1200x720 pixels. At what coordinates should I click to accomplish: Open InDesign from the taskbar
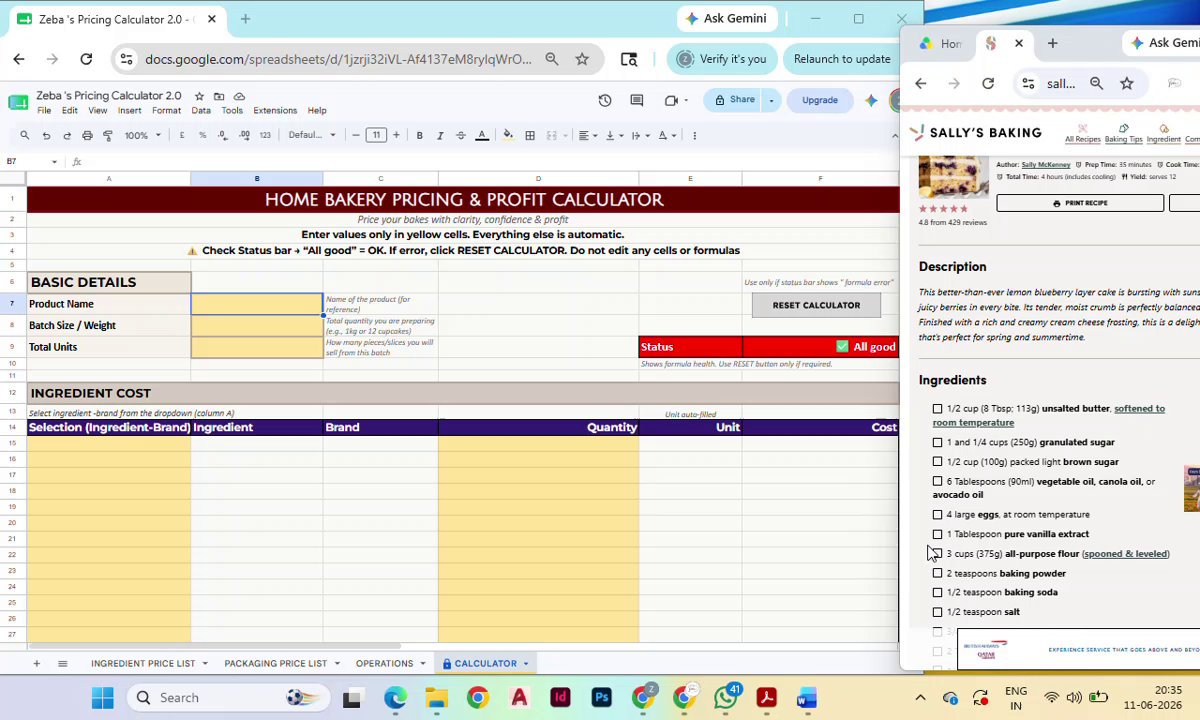click(560, 697)
